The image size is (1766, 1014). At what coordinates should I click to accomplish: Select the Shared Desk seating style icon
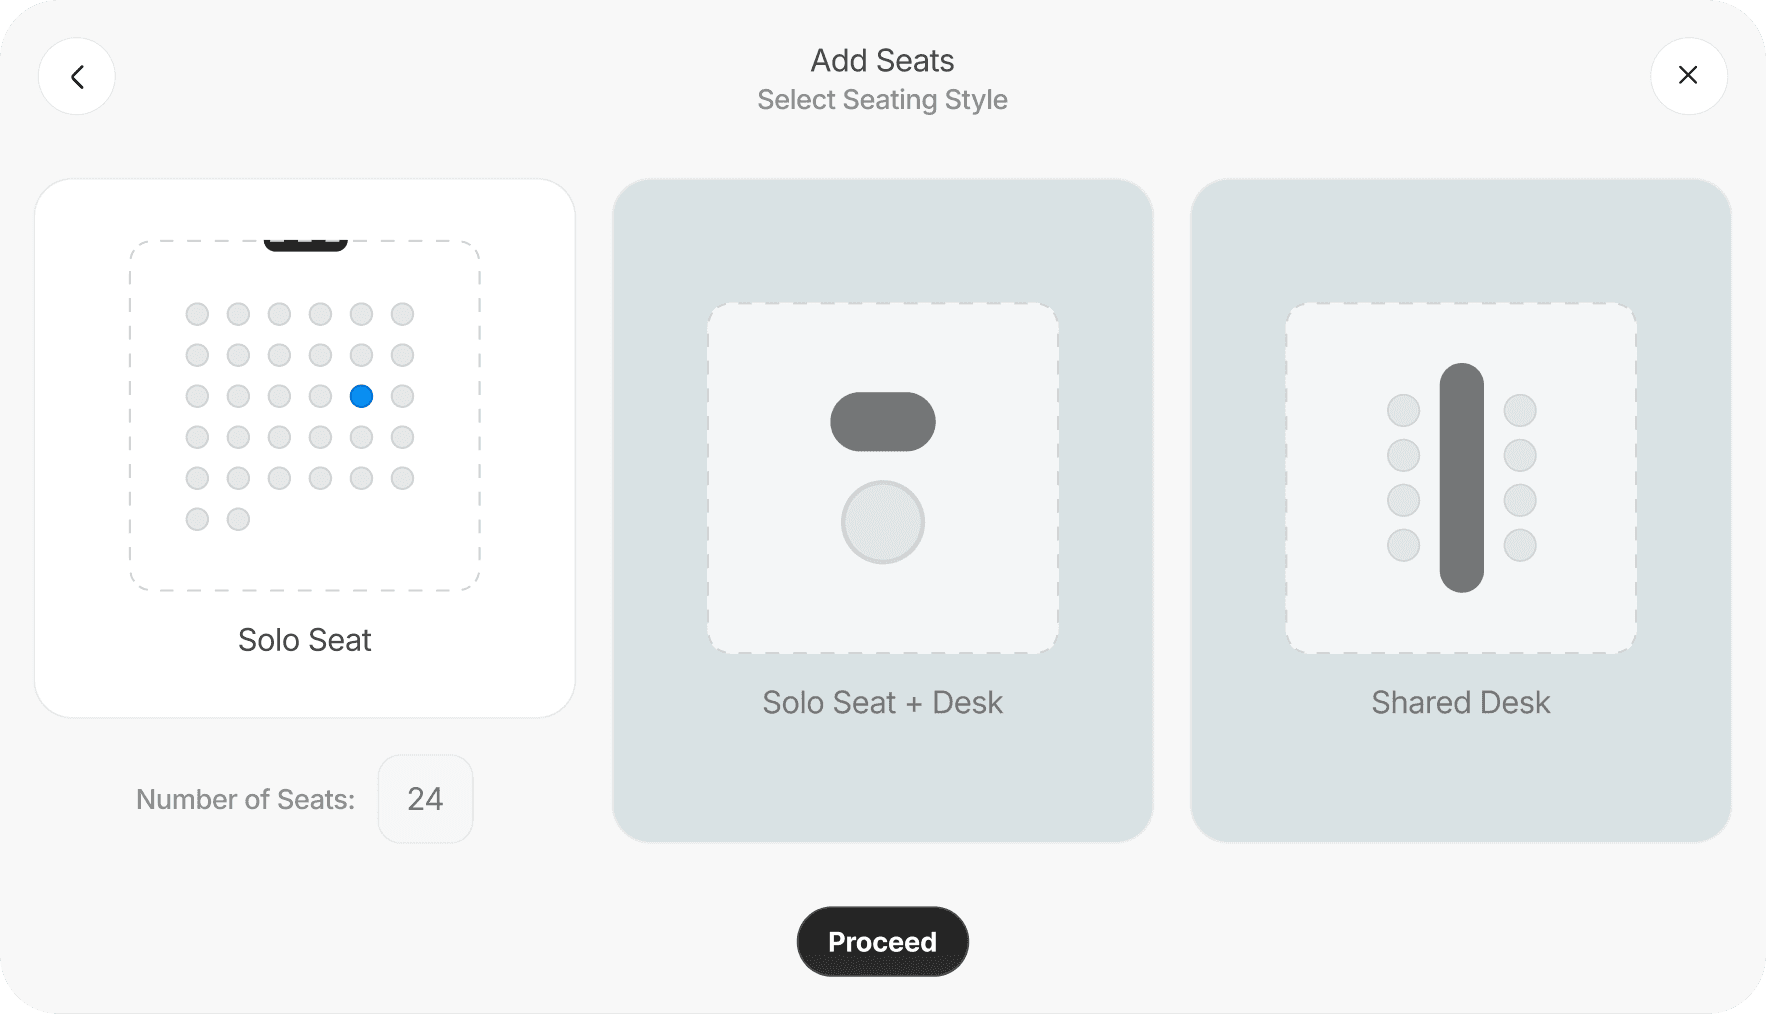tap(1460, 478)
